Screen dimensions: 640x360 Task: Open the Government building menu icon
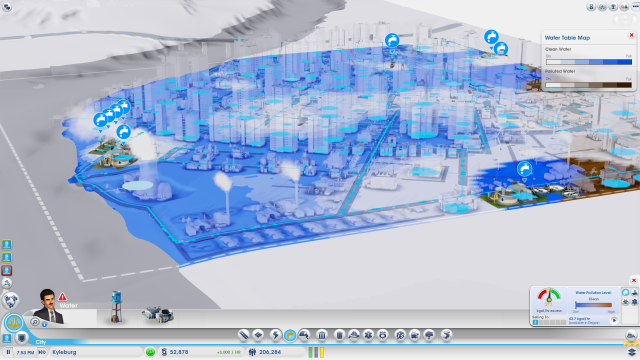[322, 335]
